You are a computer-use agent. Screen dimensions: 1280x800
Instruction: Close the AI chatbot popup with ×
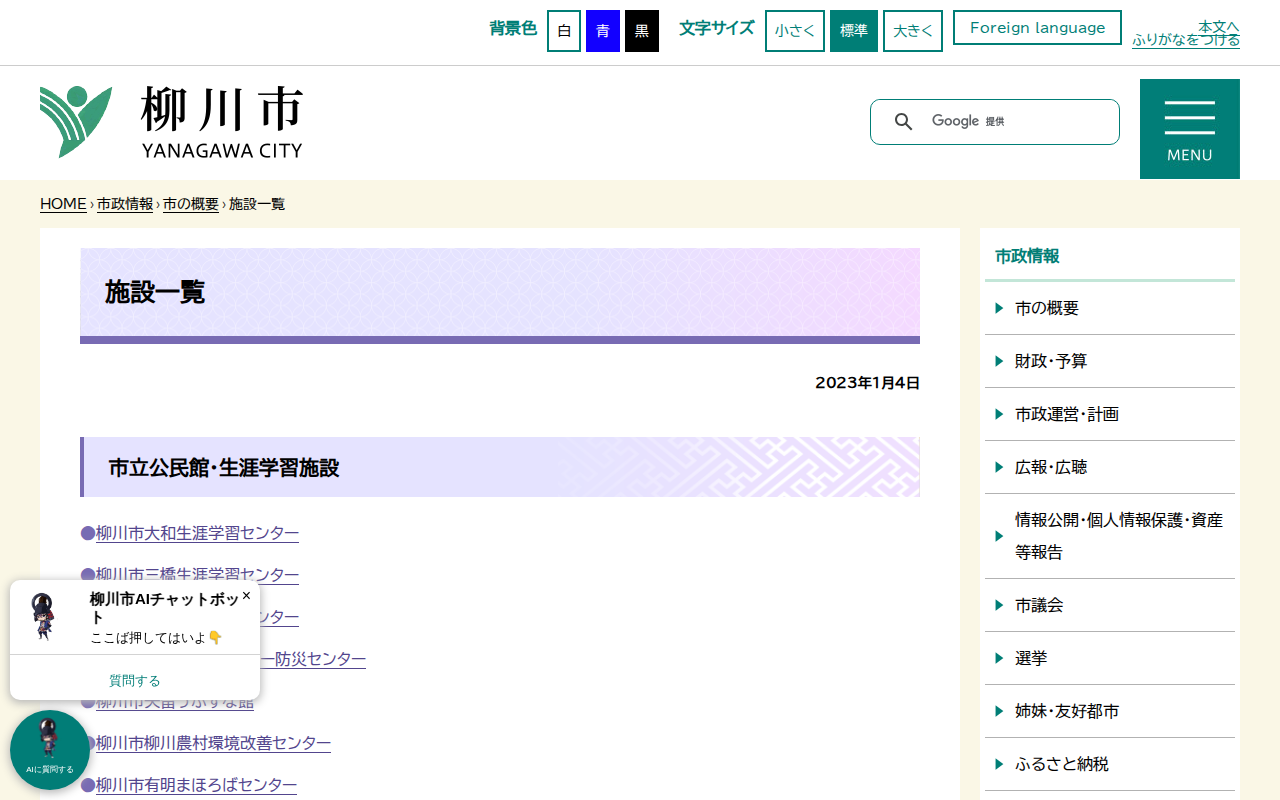245,595
